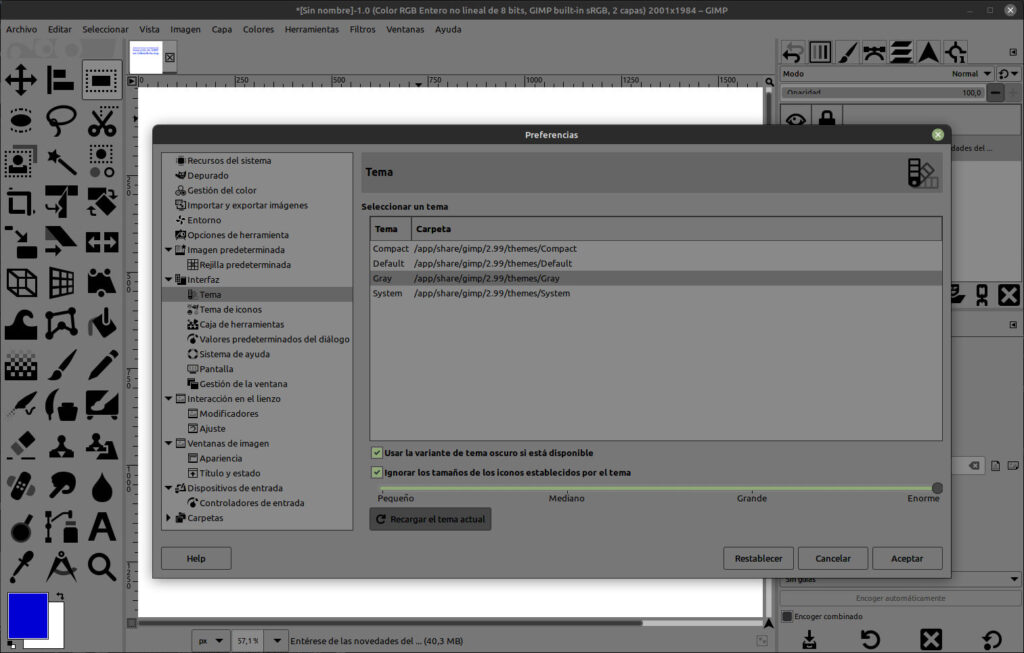
Task: Select the Paintbrush tool
Action: [61, 364]
